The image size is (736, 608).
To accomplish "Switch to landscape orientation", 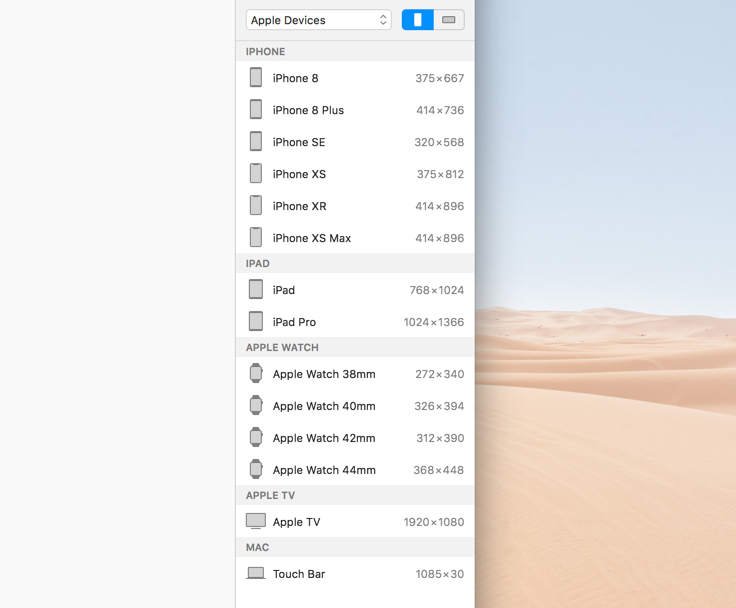I will coord(449,20).
